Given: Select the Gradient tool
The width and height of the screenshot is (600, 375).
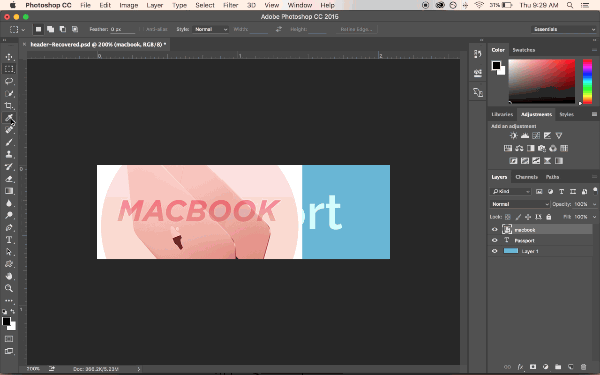Looking at the screenshot, I should [9, 191].
